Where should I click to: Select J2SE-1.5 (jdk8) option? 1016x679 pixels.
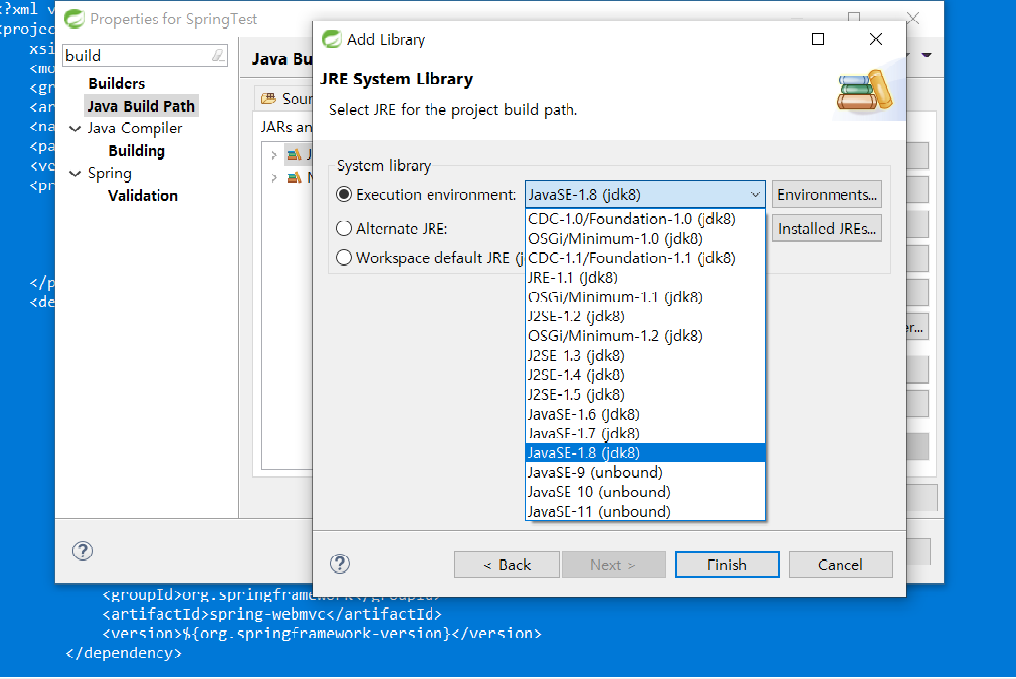pos(645,395)
